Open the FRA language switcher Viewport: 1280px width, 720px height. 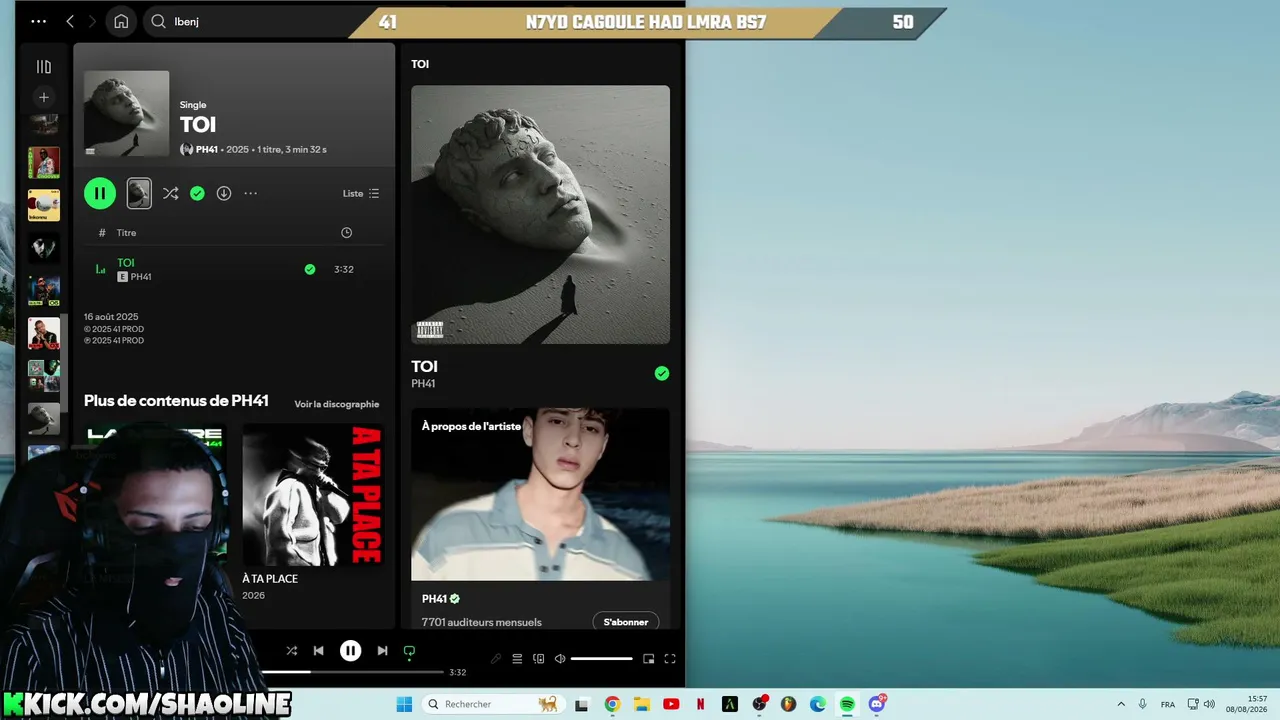click(1168, 704)
